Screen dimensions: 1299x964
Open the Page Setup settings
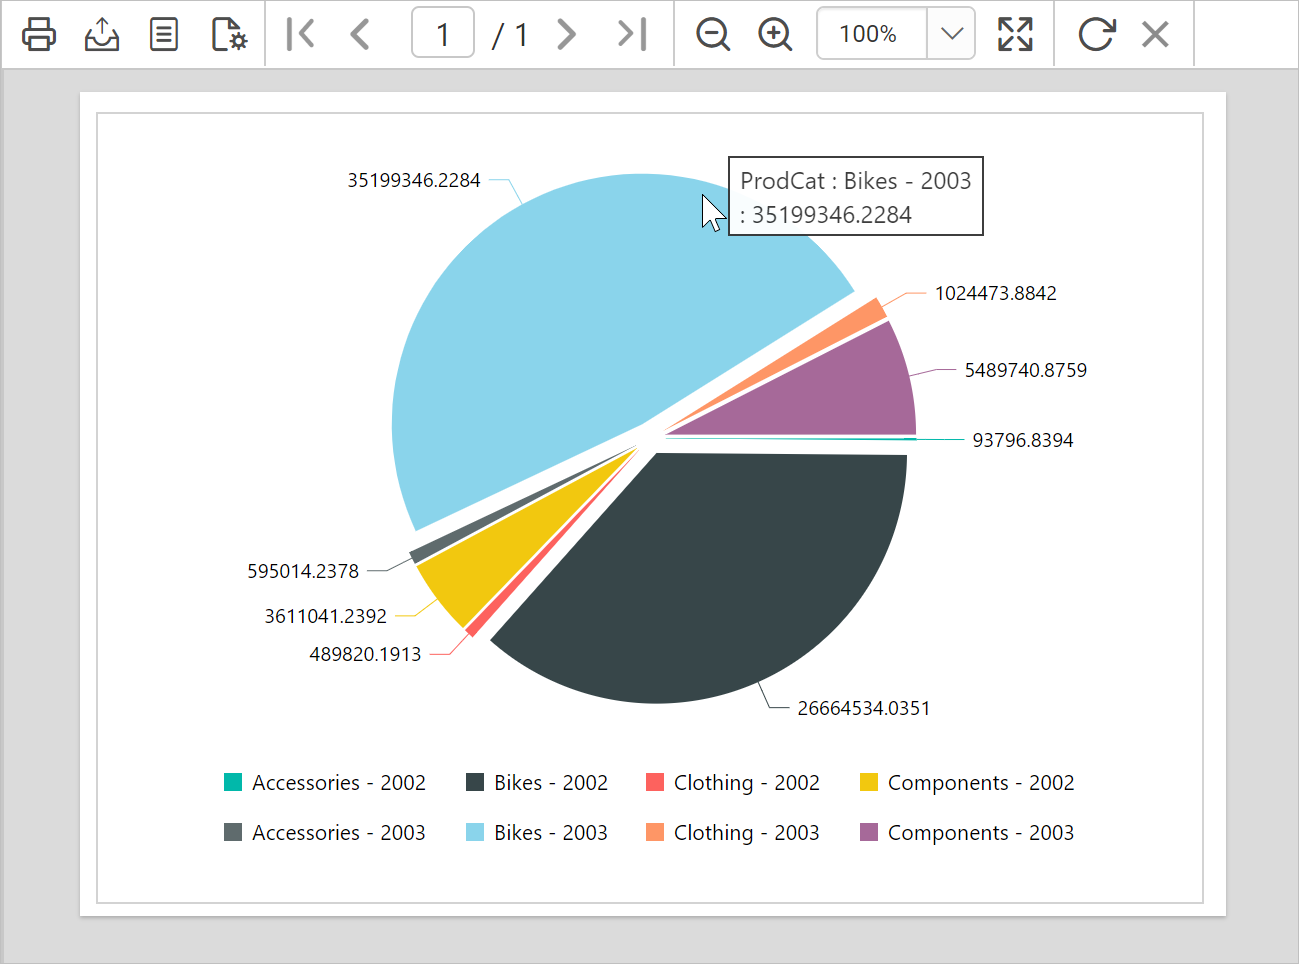click(227, 33)
